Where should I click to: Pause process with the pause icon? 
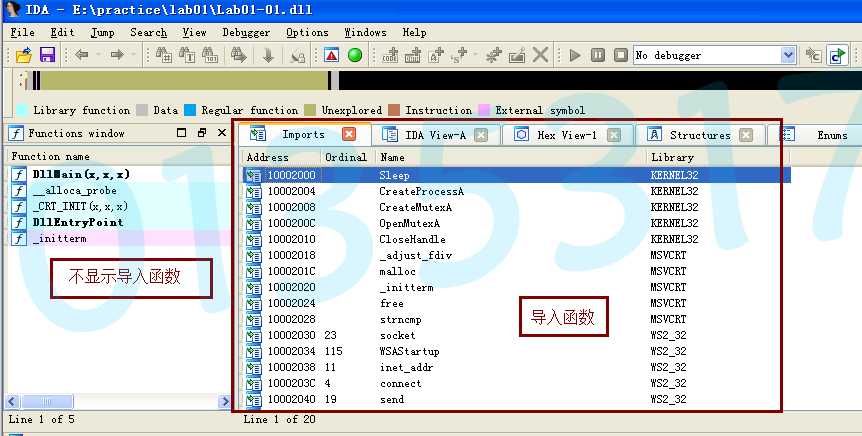598,55
